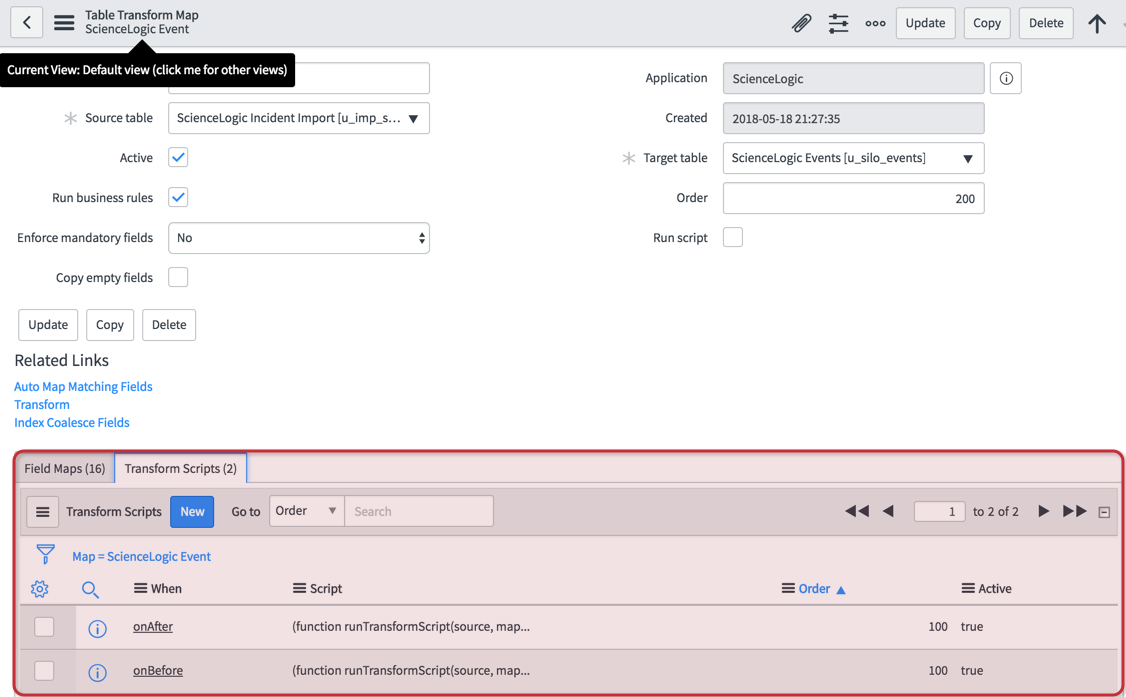Screen dimensions: 1126x697
Task: Switch to the Field Maps tab
Action: tap(65, 468)
